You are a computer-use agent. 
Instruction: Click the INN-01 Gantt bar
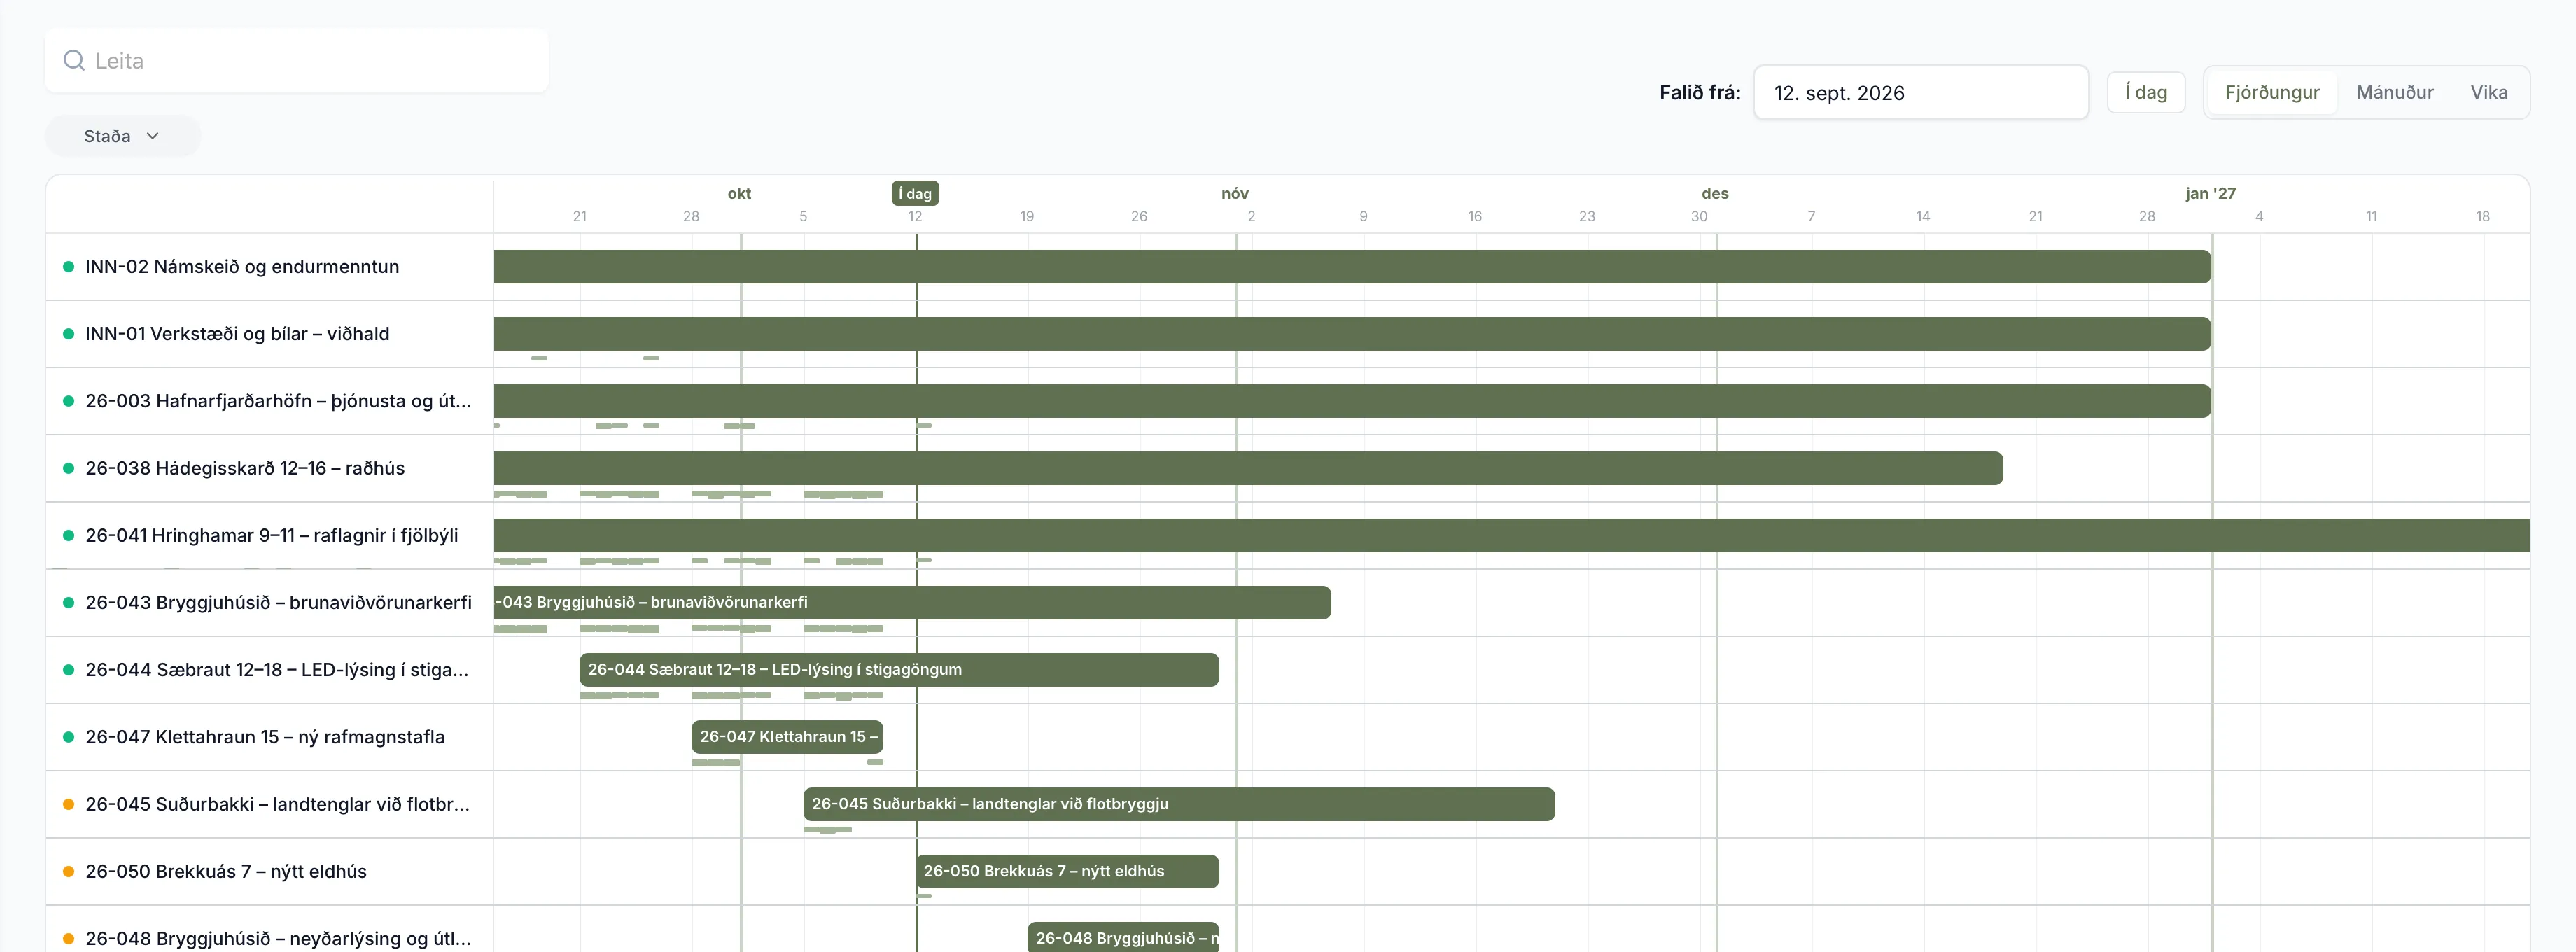[x=1352, y=334]
